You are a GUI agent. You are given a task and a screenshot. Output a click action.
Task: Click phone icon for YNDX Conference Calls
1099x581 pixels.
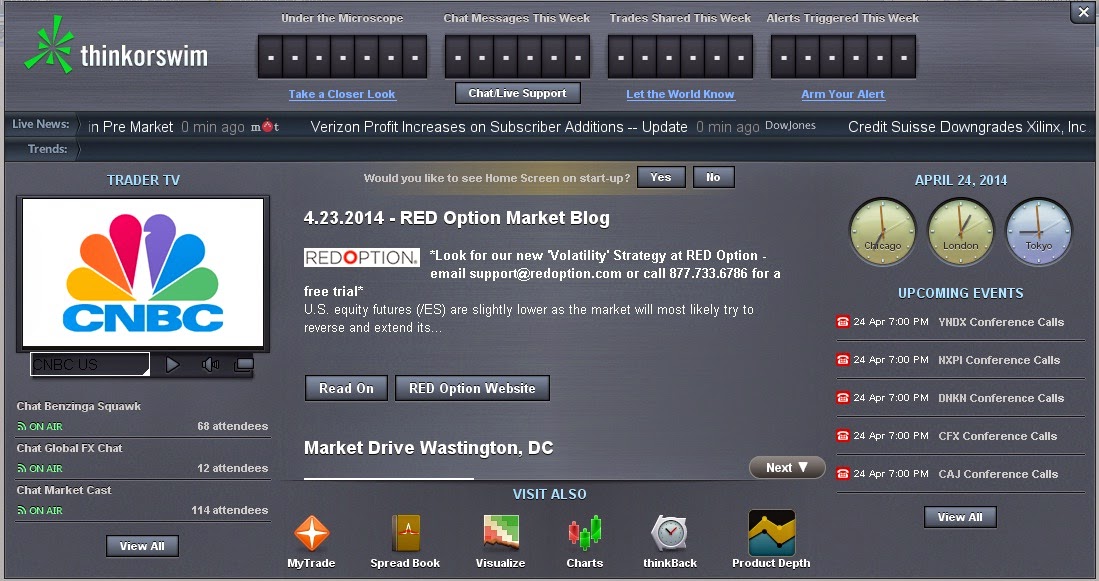842,322
